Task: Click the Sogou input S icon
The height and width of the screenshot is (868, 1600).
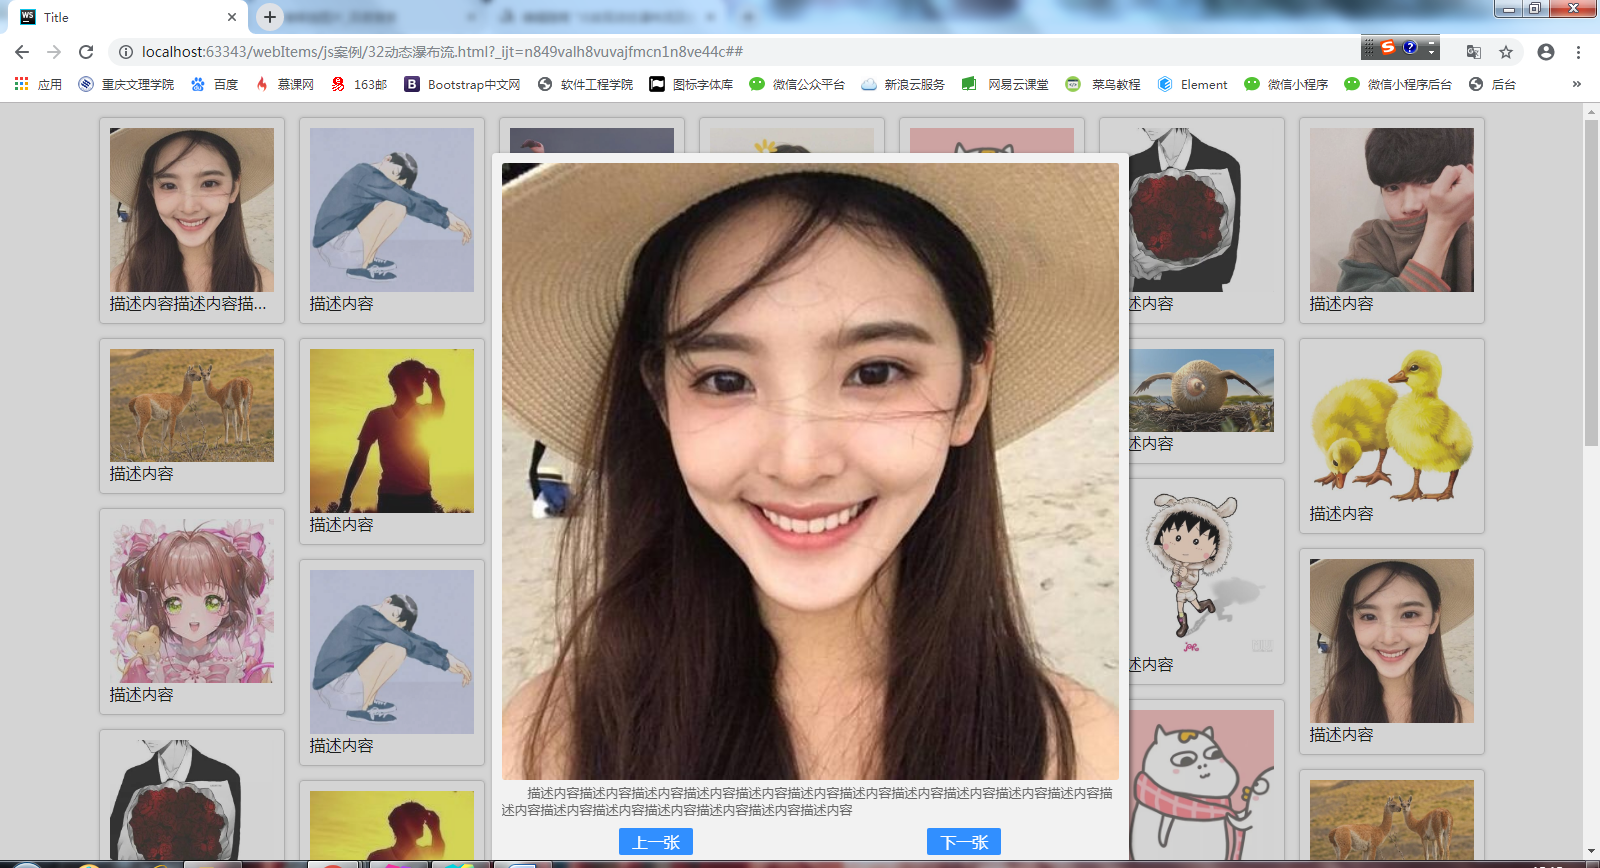Action: (x=1388, y=47)
